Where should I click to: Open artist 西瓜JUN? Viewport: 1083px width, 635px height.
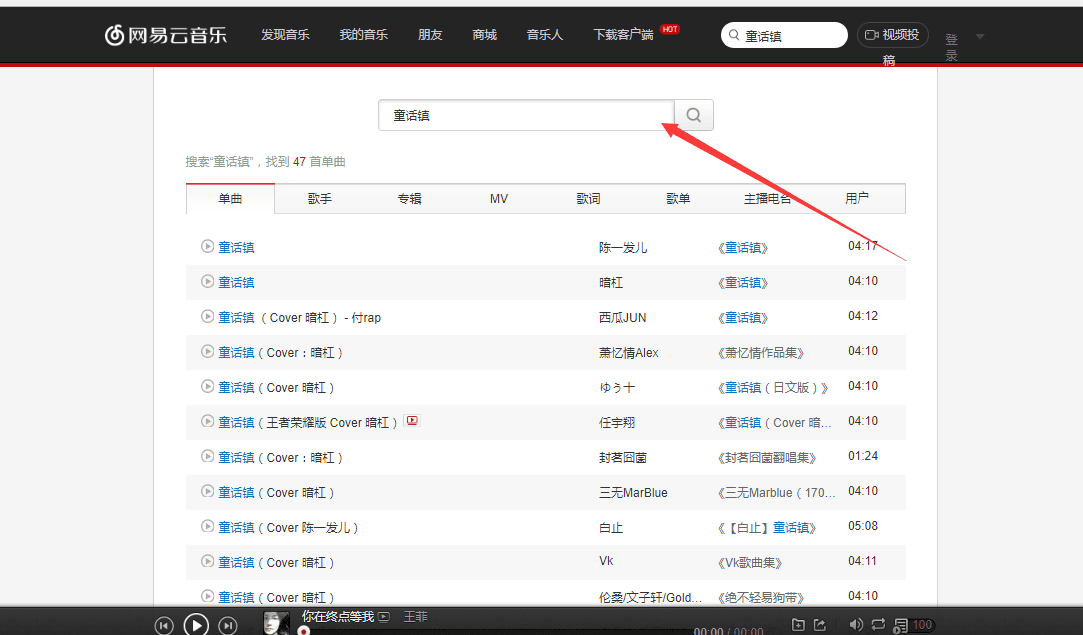click(622, 318)
